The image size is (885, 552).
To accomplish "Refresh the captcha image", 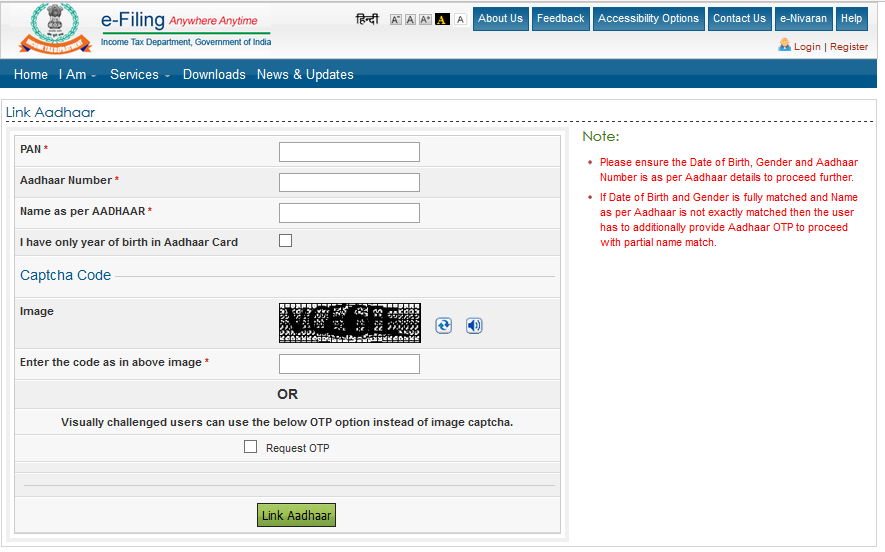I will point(444,326).
